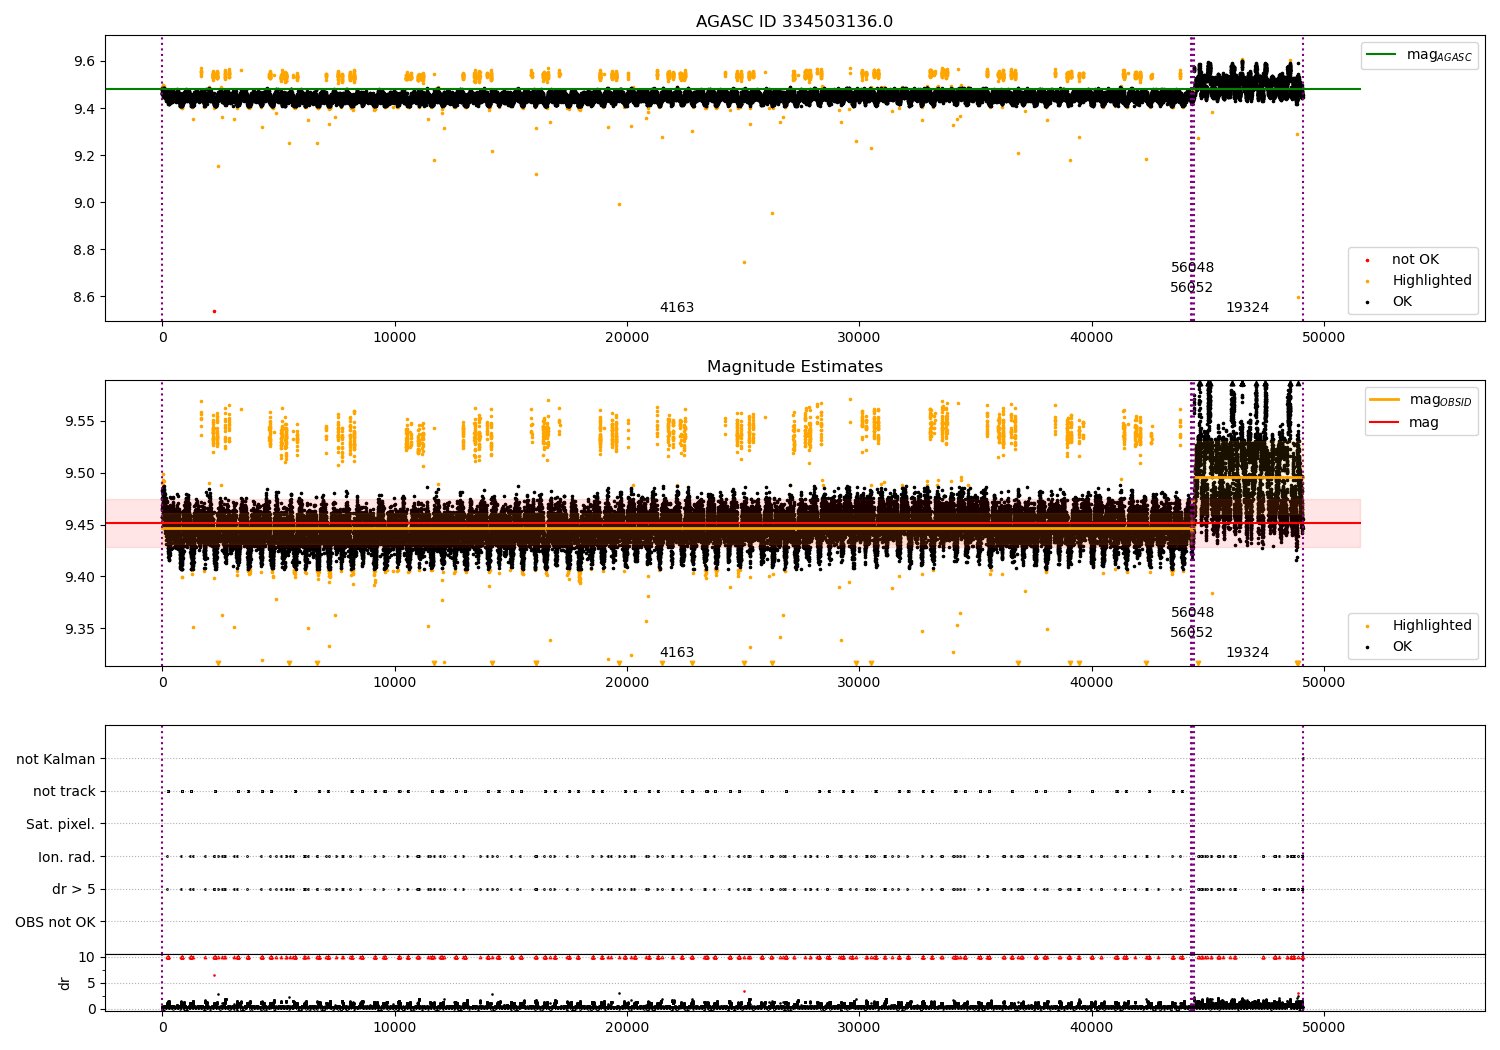
Task: Click the "not Kalman" axis label
Action: tap(56, 759)
